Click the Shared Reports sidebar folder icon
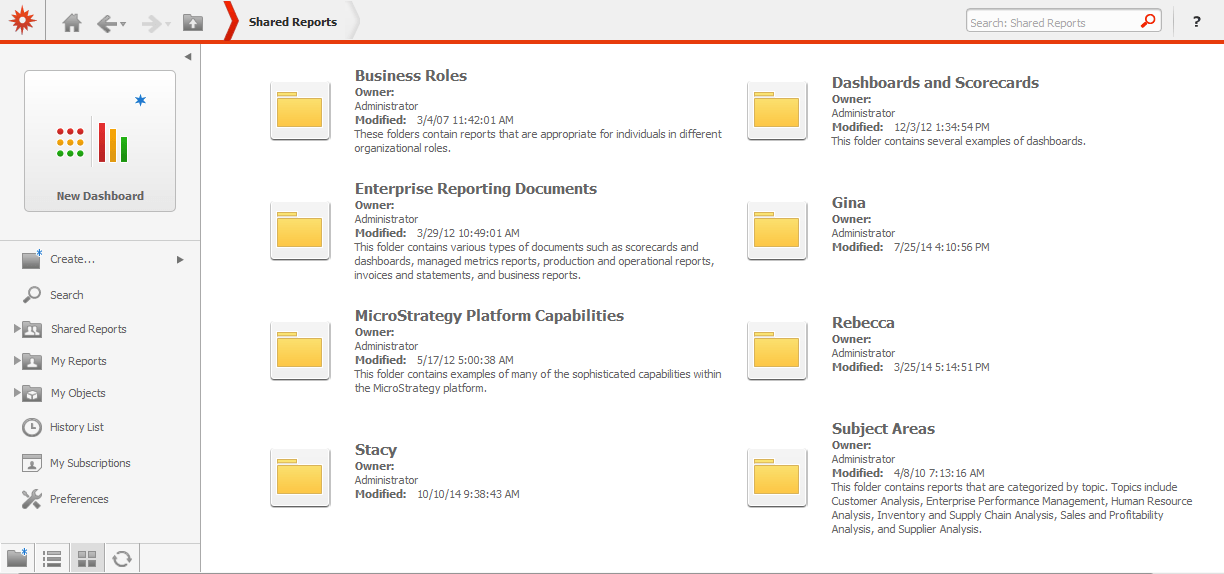 click(x=33, y=329)
